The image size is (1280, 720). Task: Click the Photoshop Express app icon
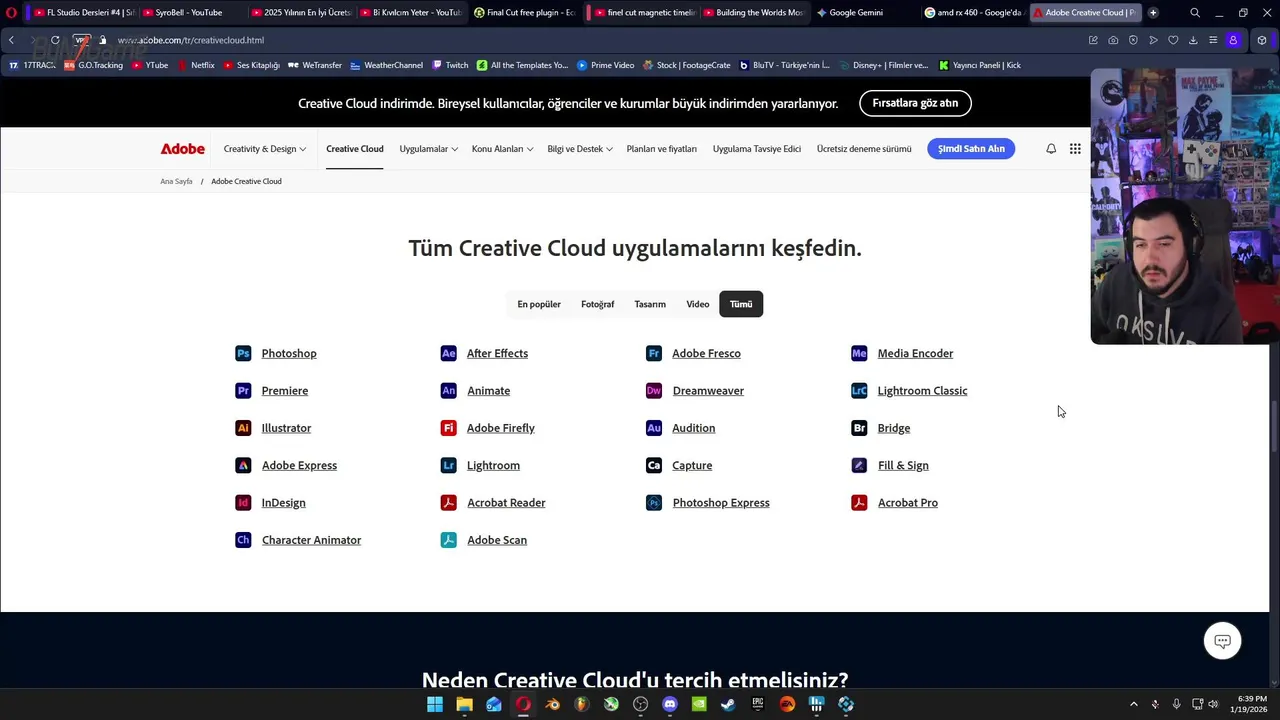tap(654, 503)
